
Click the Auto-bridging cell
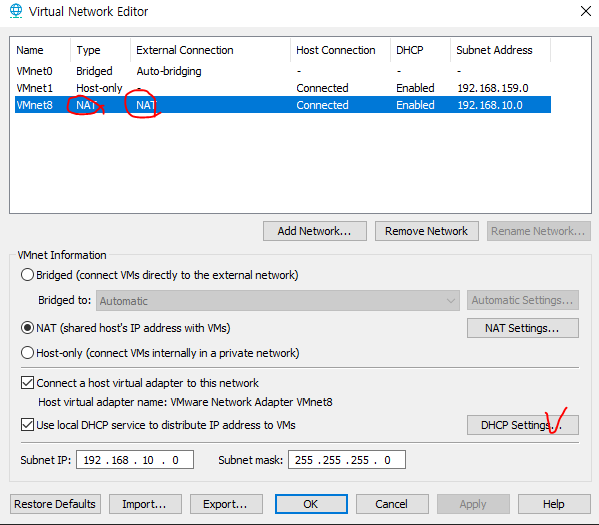(169, 71)
